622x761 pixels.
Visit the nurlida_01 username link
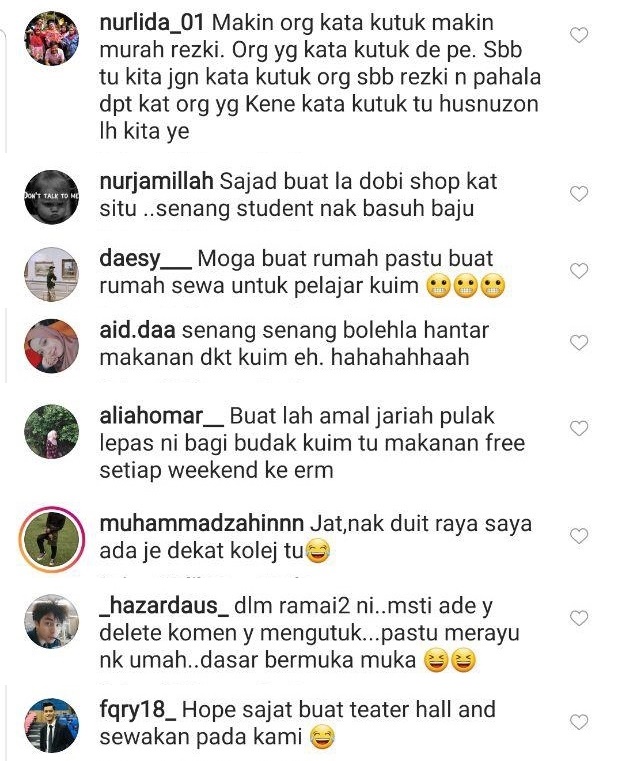152,23
